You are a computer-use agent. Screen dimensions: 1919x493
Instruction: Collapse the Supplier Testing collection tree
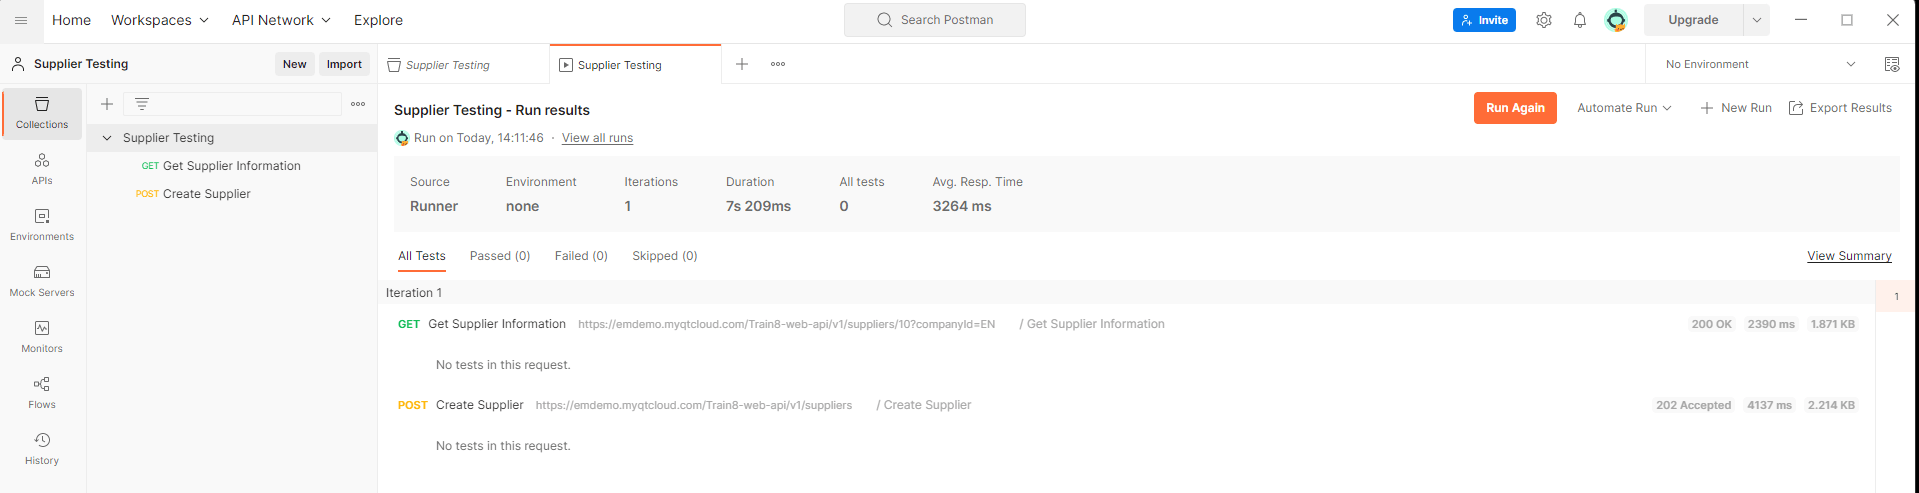coord(107,138)
